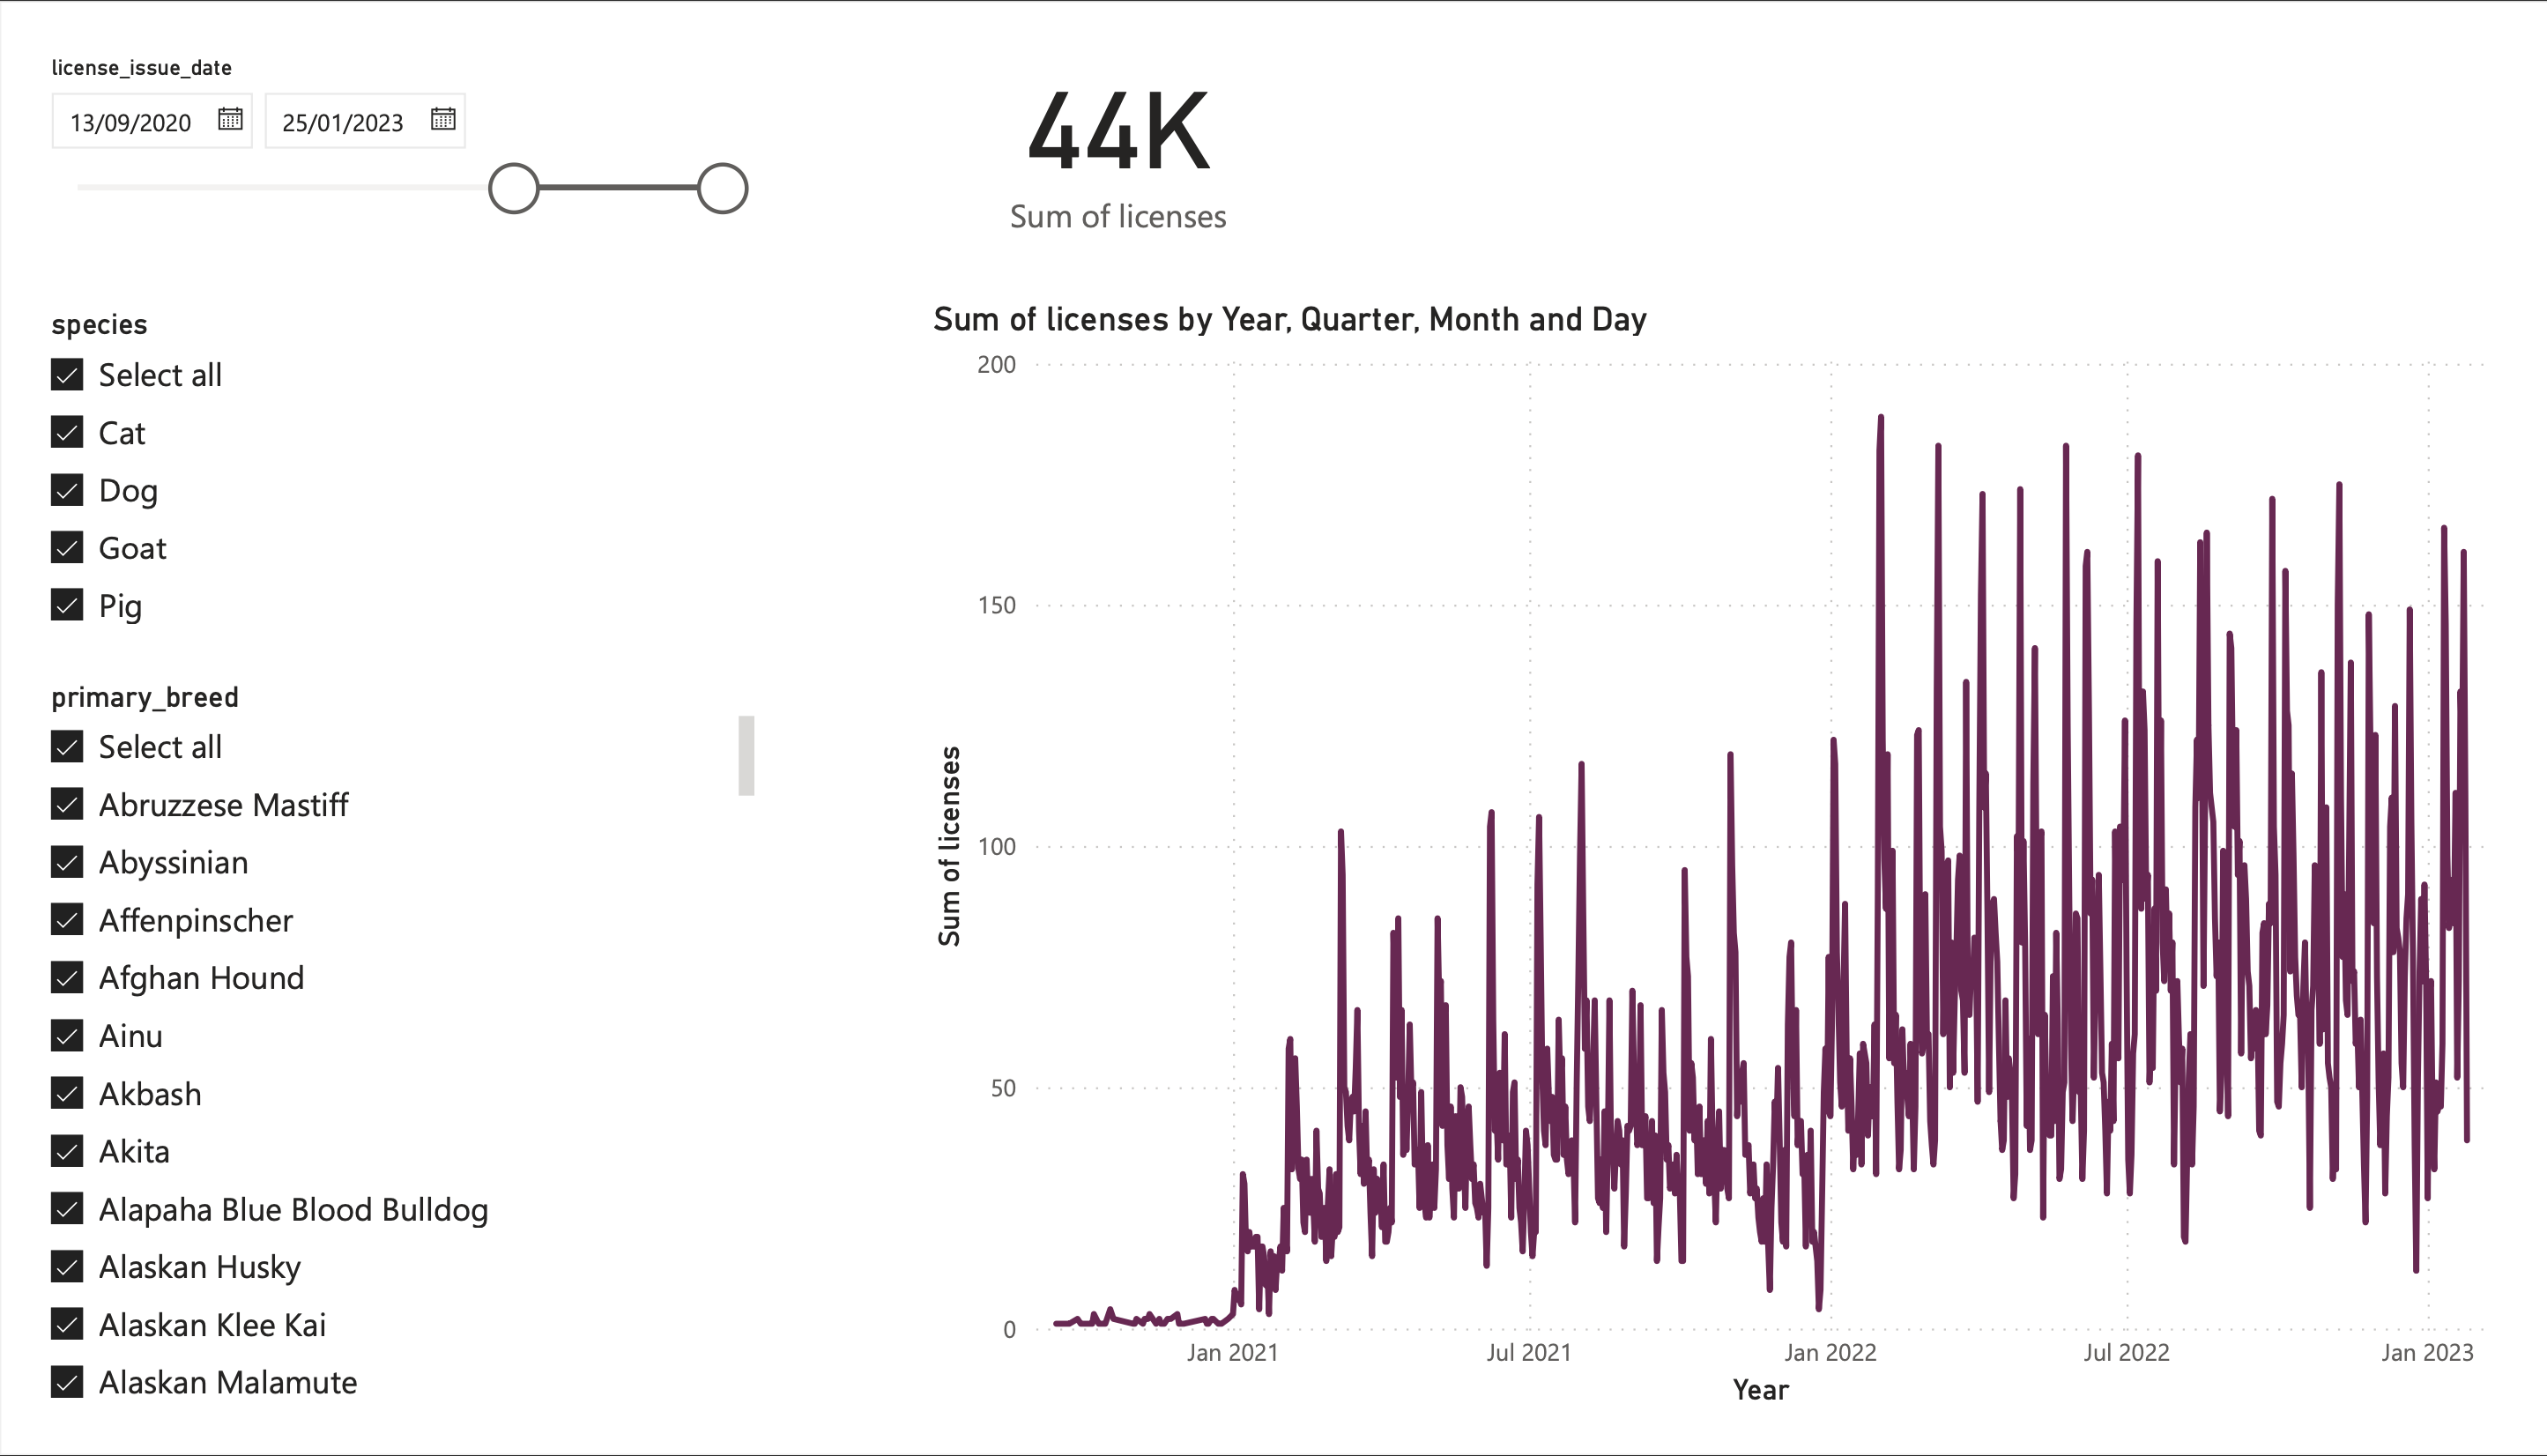Click the 25/01/2023 date input field
Viewport: 2547px width, 1456px height.
pyautogui.click(x=343, y=122)
